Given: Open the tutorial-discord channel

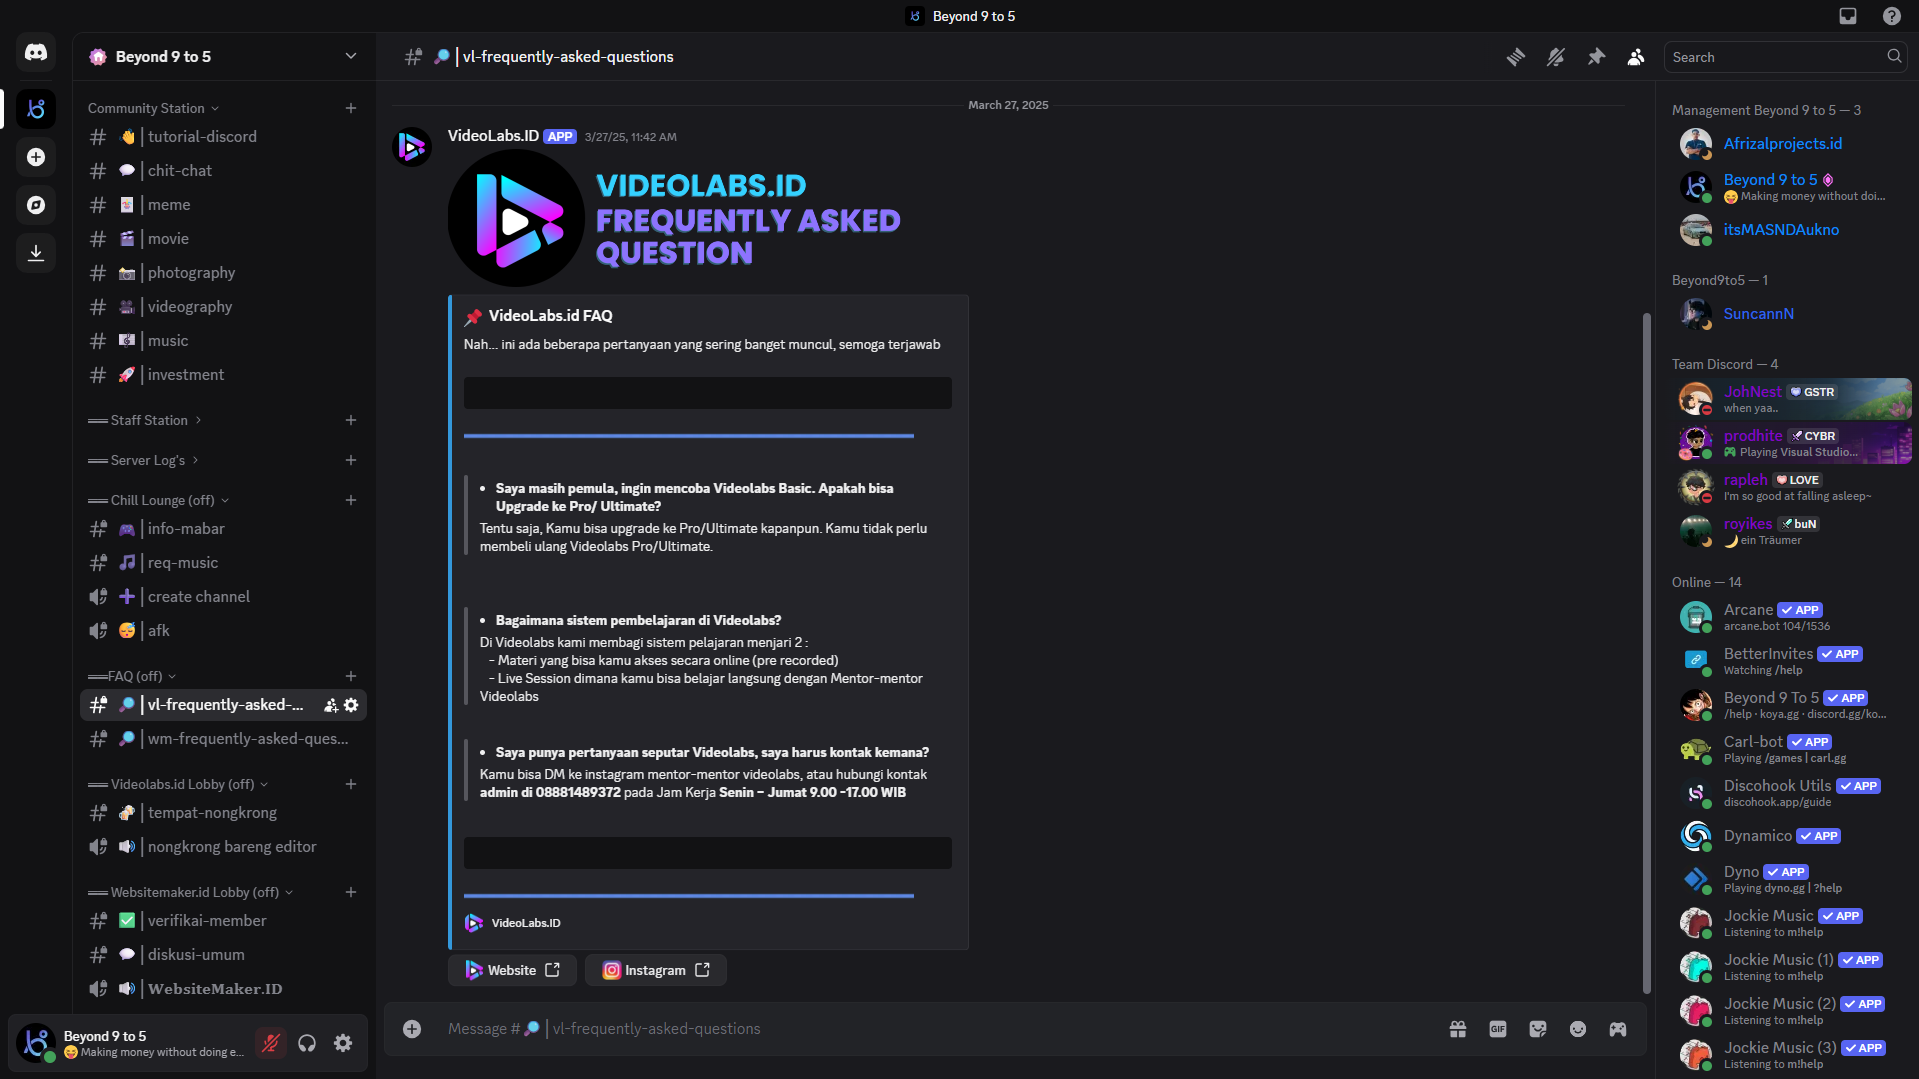Looking at the screenshot, I should (223, 137).
